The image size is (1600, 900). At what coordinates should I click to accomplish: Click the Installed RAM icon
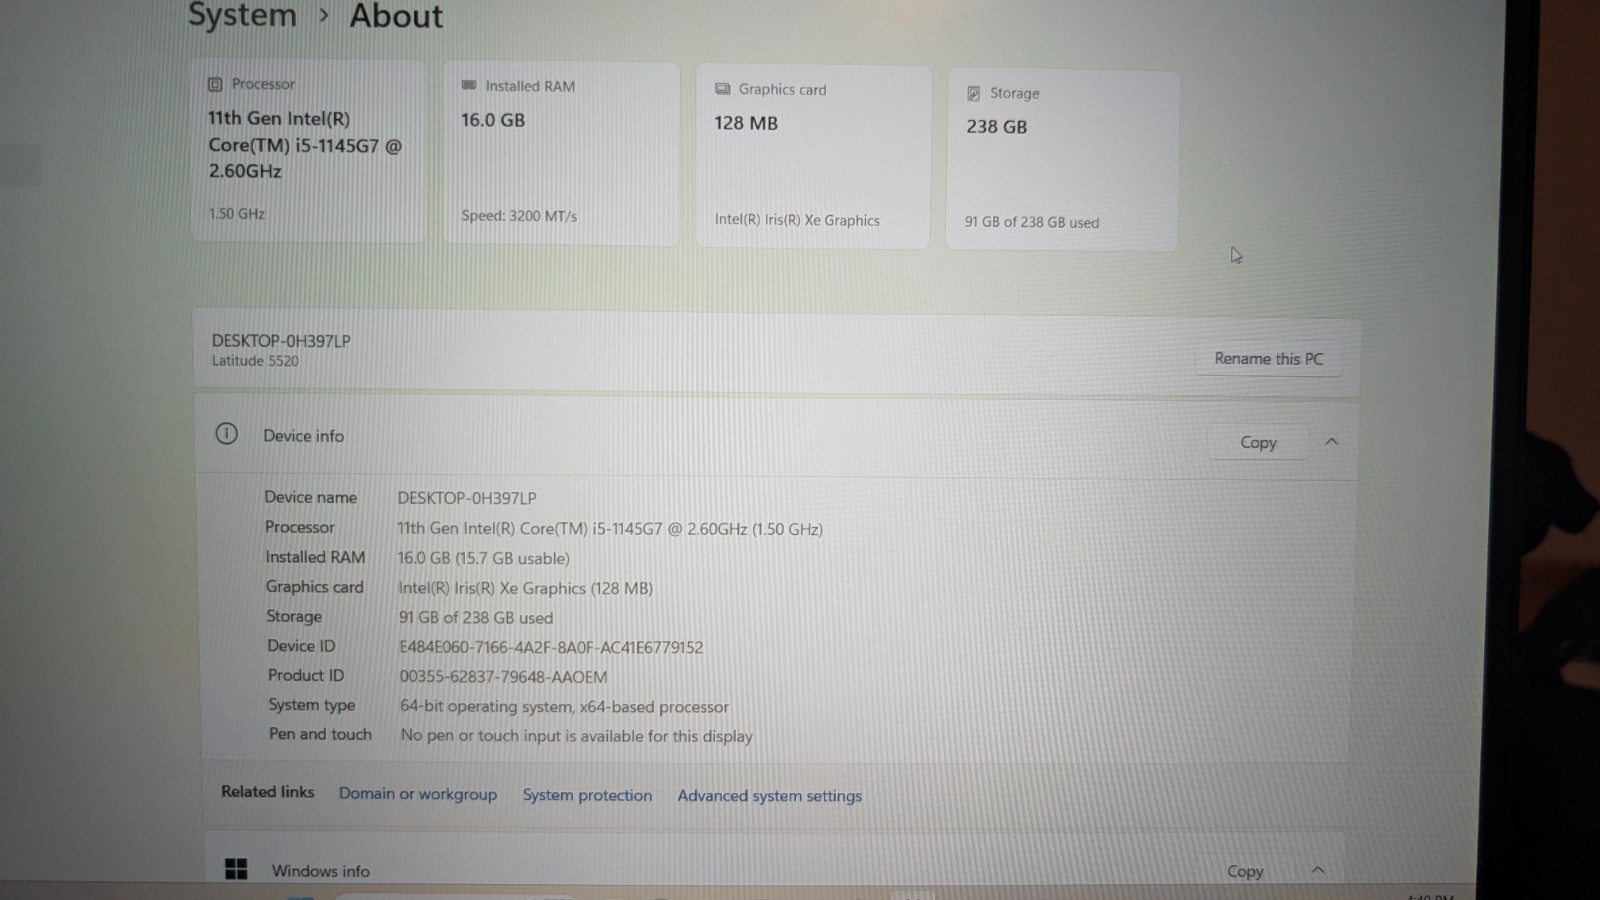point(468,86)
